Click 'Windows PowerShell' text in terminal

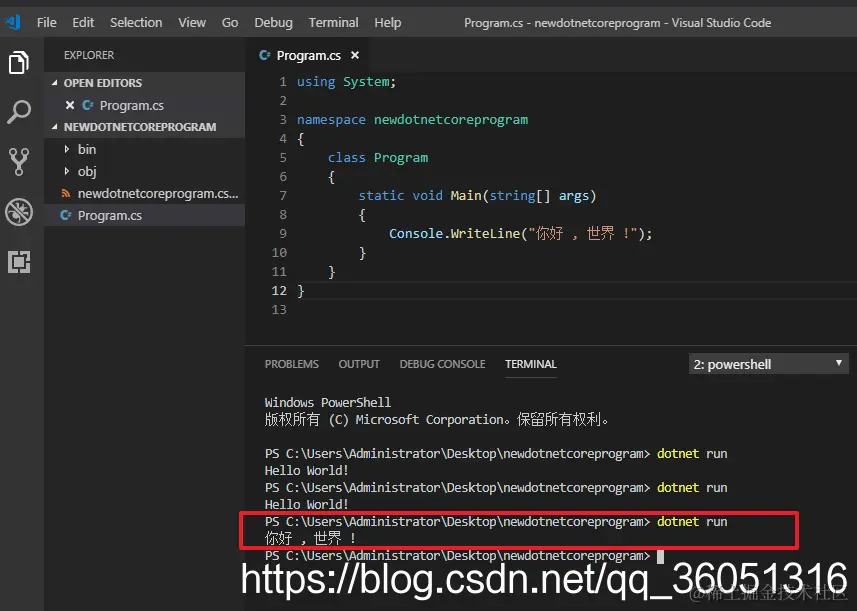(x=327, y=403)
